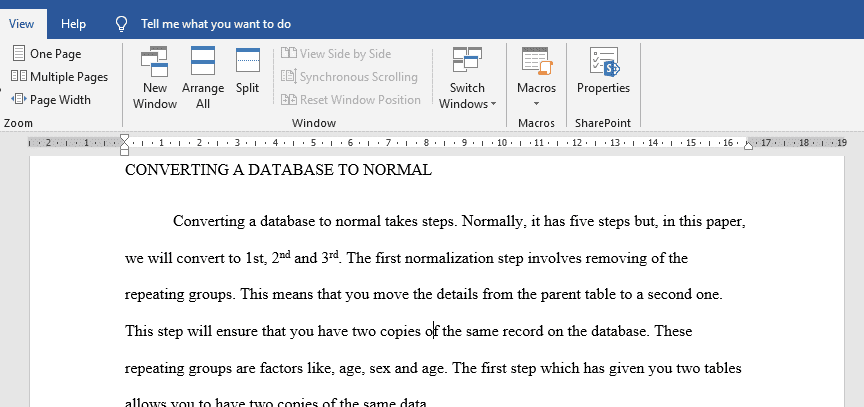Click the words 'parent table' in the document
The height and width of the screenshot is (407, 864).
[579, 295]
